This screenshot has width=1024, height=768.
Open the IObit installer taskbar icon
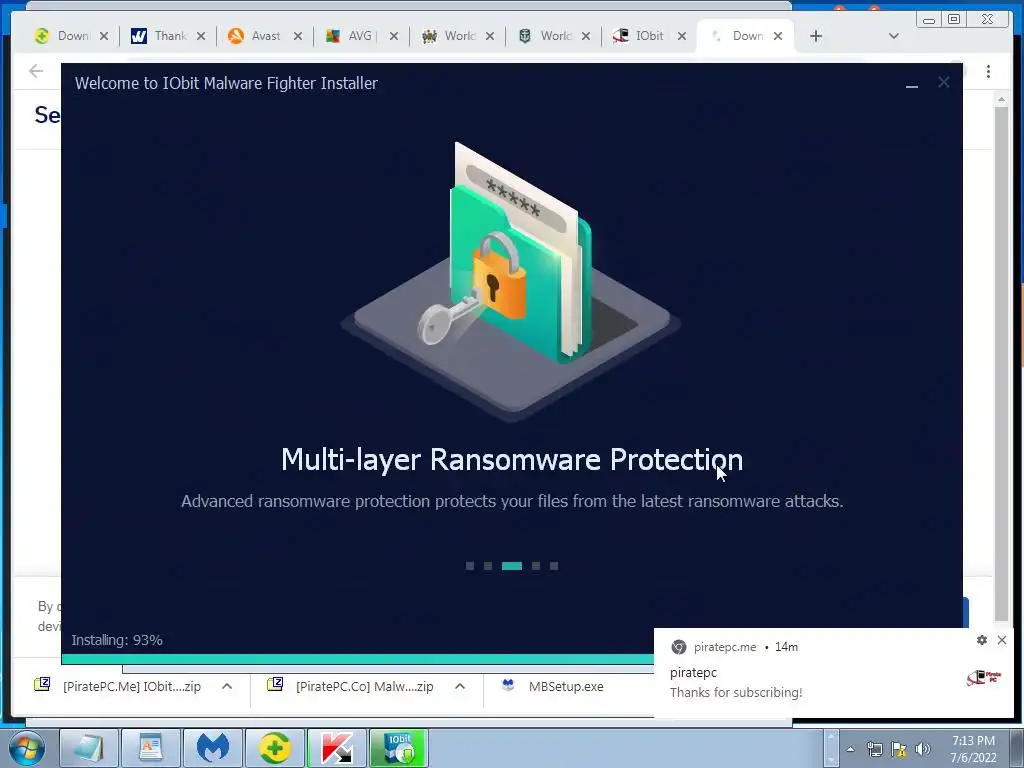click(x=399, y=748)
